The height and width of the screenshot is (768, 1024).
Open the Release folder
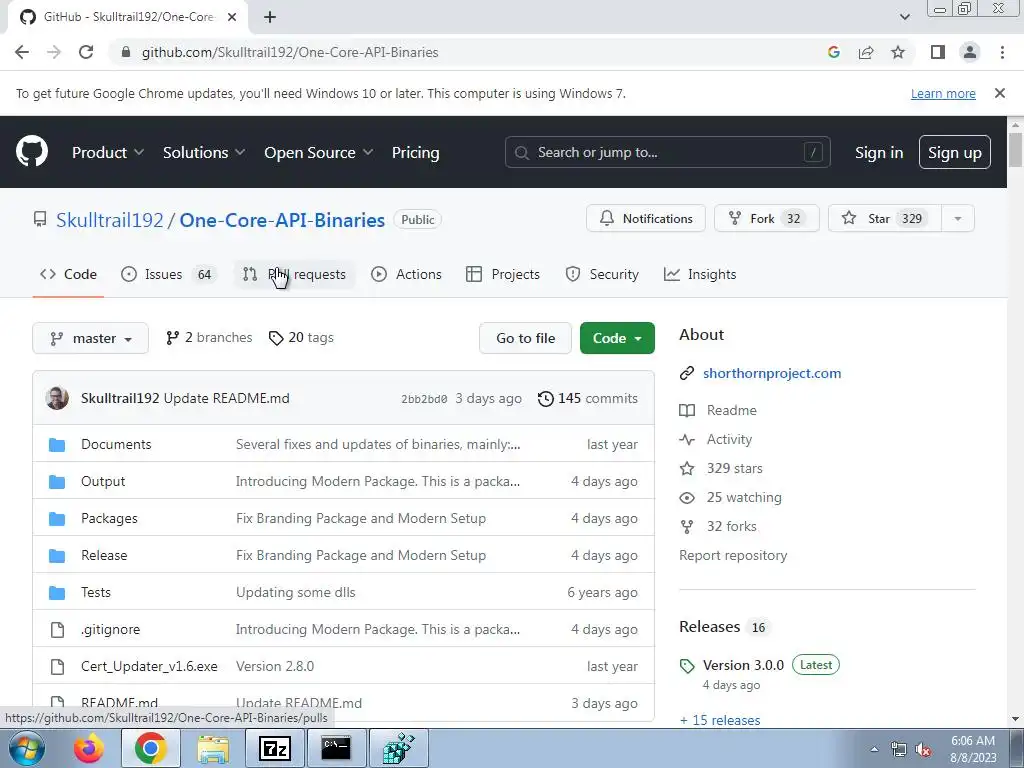[x=104, y=555]
